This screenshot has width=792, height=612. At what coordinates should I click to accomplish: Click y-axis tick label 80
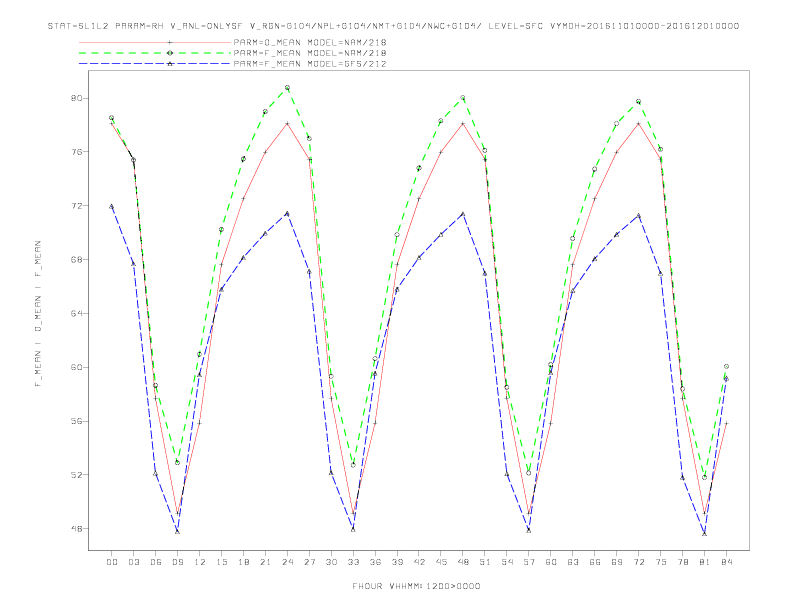tap(76, 98)
